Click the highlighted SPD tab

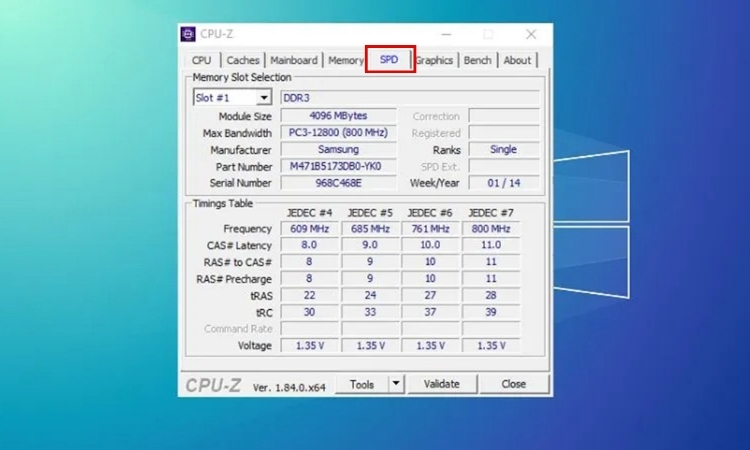[389, 60]
